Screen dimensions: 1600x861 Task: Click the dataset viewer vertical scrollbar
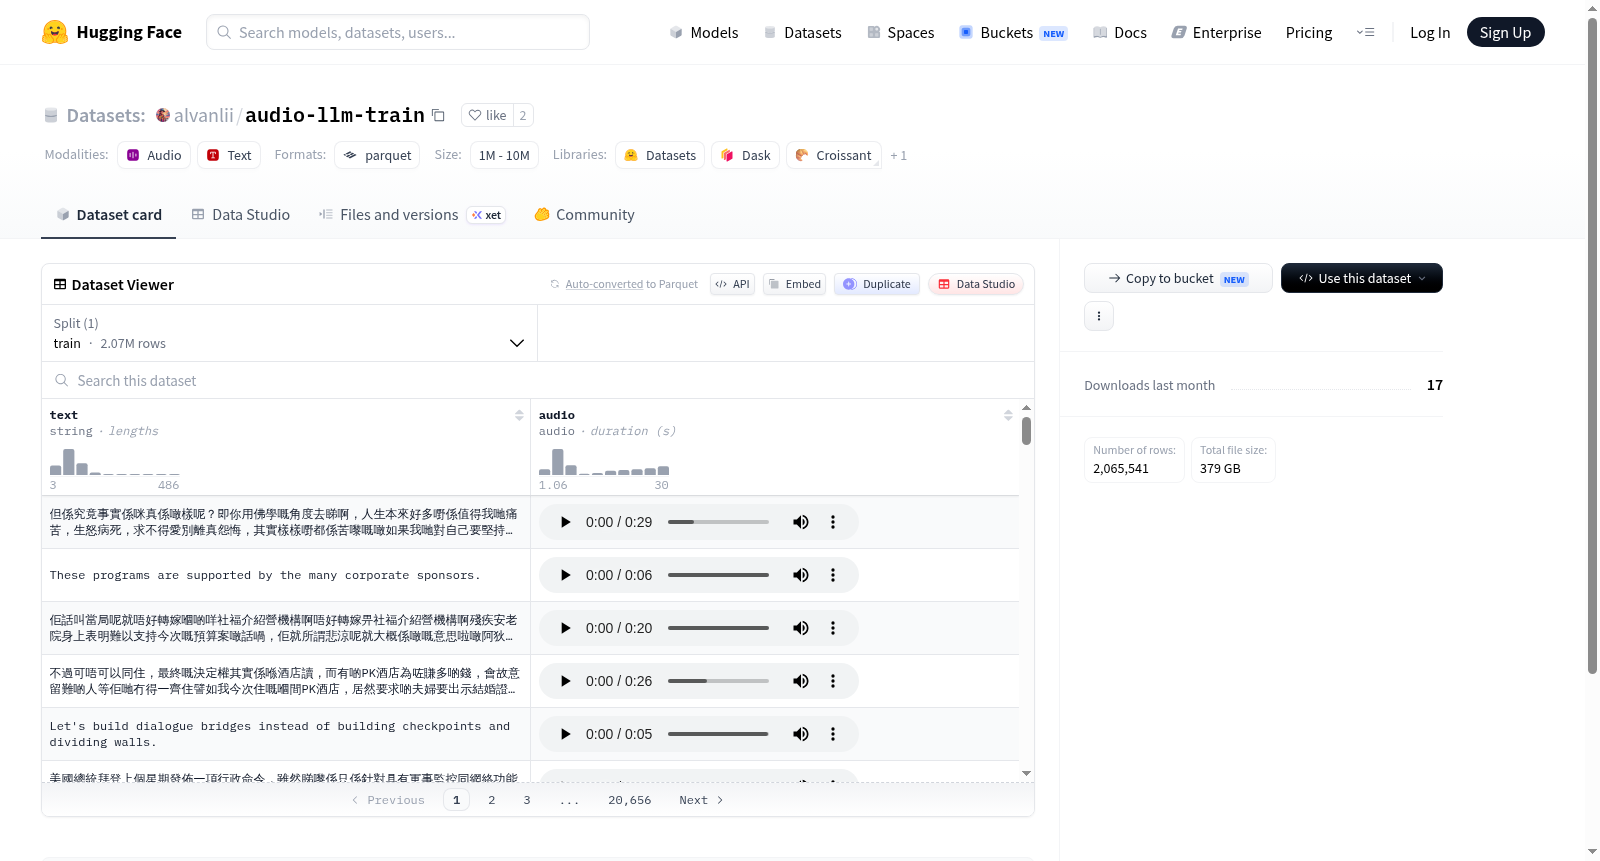(x=1026, y=431)
